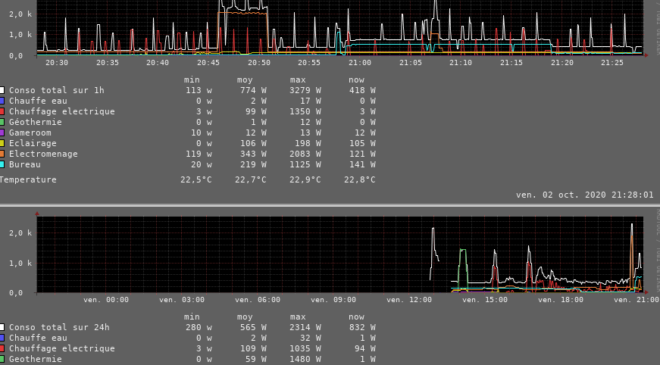
Task: Select the 24h Chauffage electrique max '1035 W'
Action: (305, 349)
